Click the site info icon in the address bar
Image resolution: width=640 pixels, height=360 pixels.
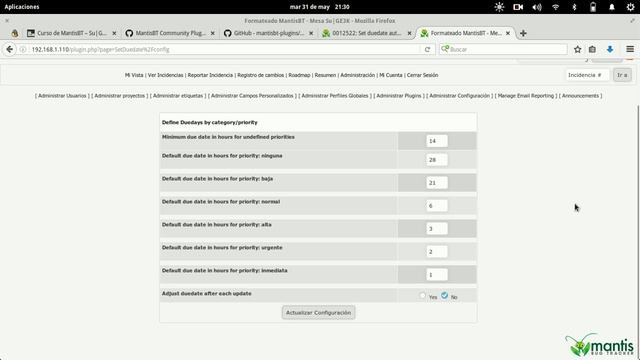point(23,49)
